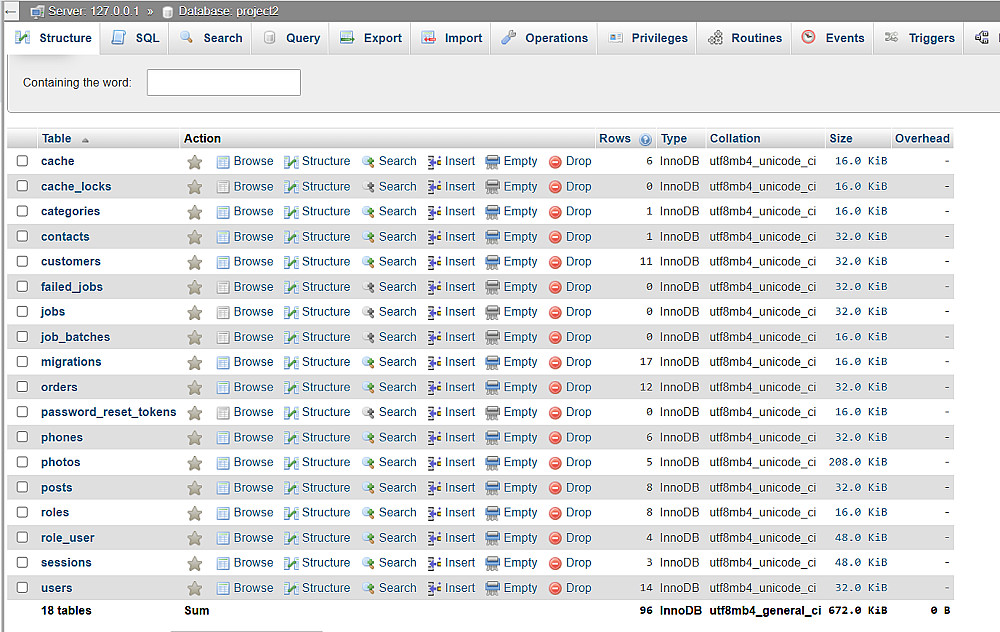Screen dimensions: 1000x632
Task: Open the Events tab
Action: 833,38
